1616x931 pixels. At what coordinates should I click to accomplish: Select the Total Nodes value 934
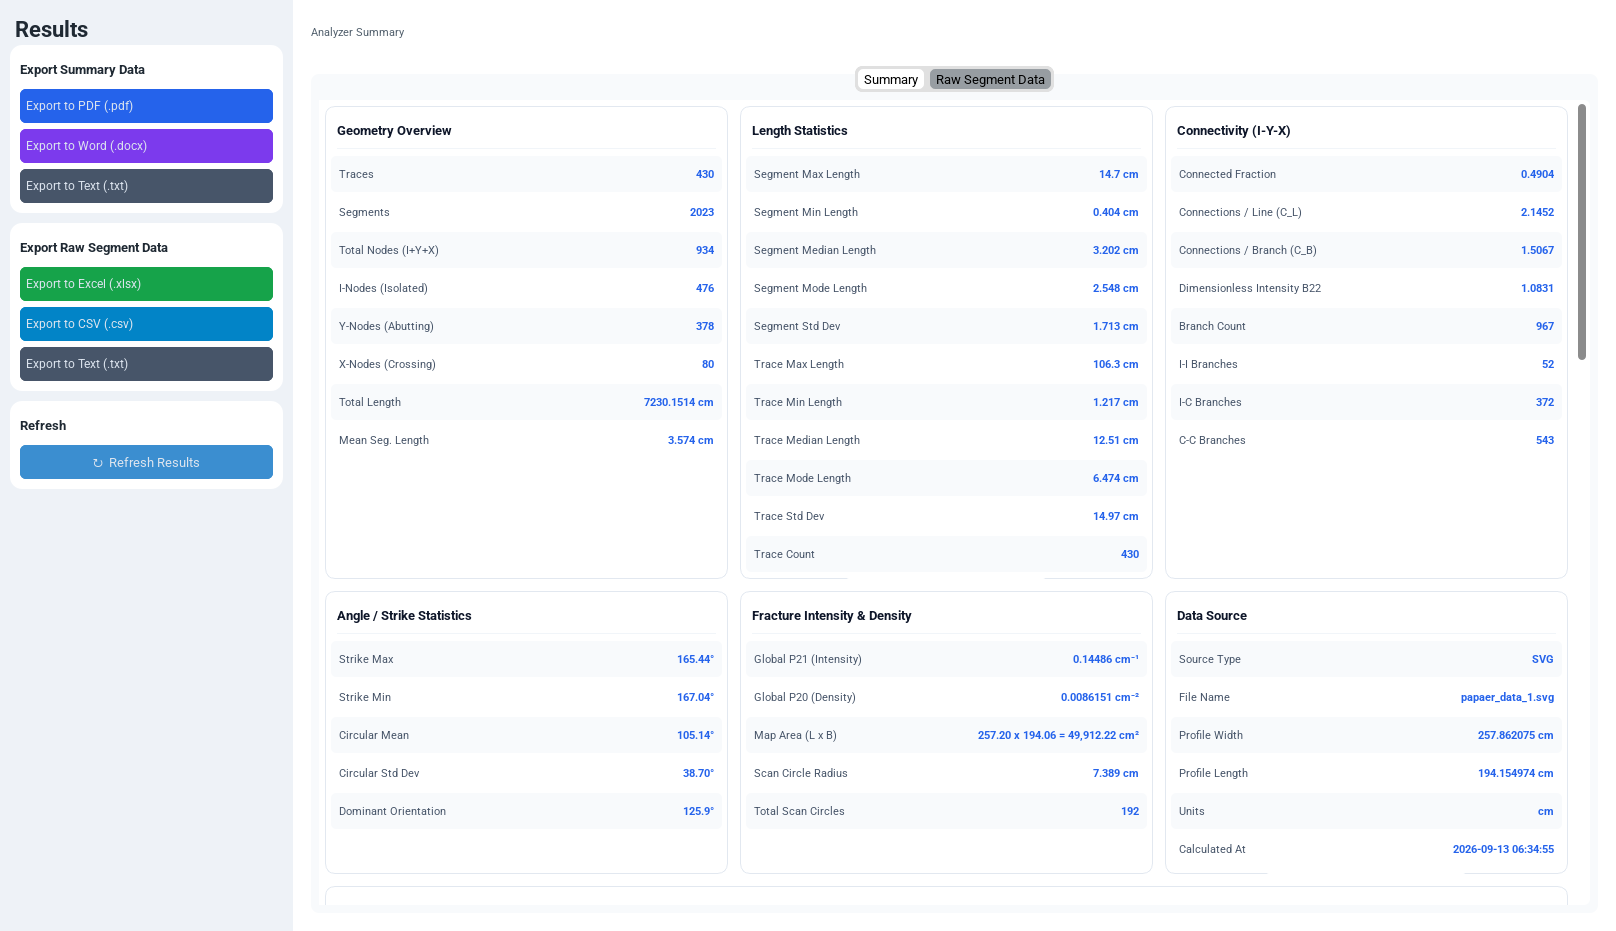705,250
